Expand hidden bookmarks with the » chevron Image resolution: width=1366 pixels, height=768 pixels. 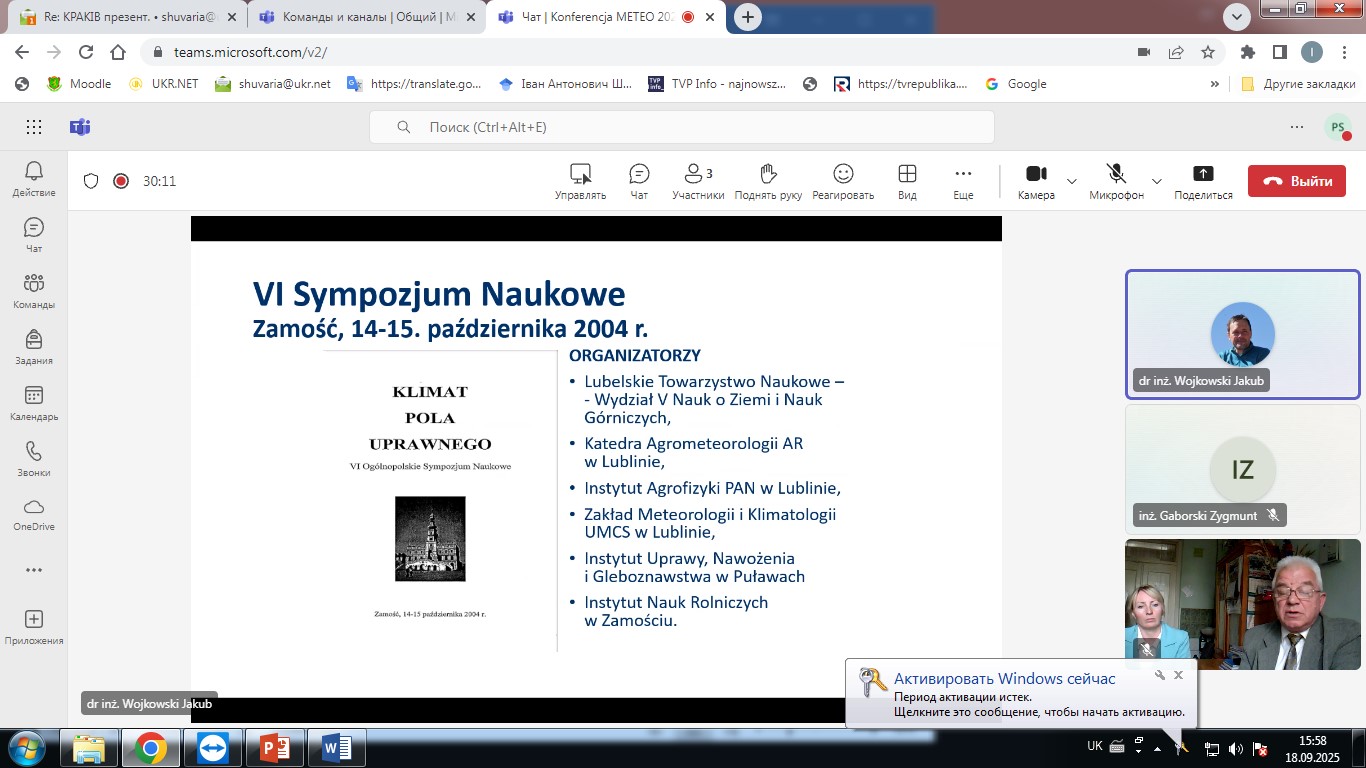click(x=1215, y=84)
